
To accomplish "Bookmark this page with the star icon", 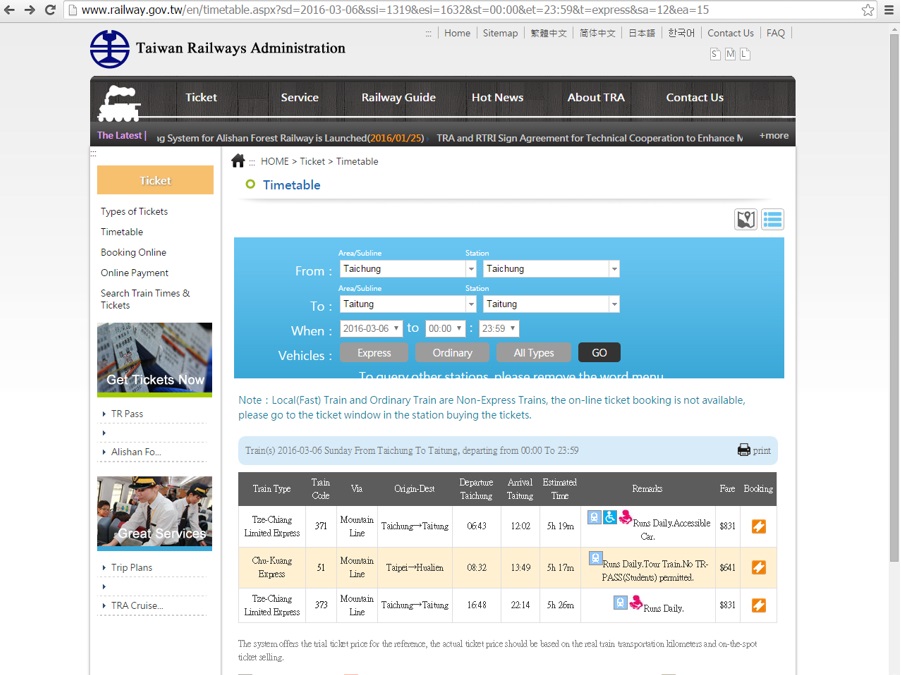I will [868, 10].
